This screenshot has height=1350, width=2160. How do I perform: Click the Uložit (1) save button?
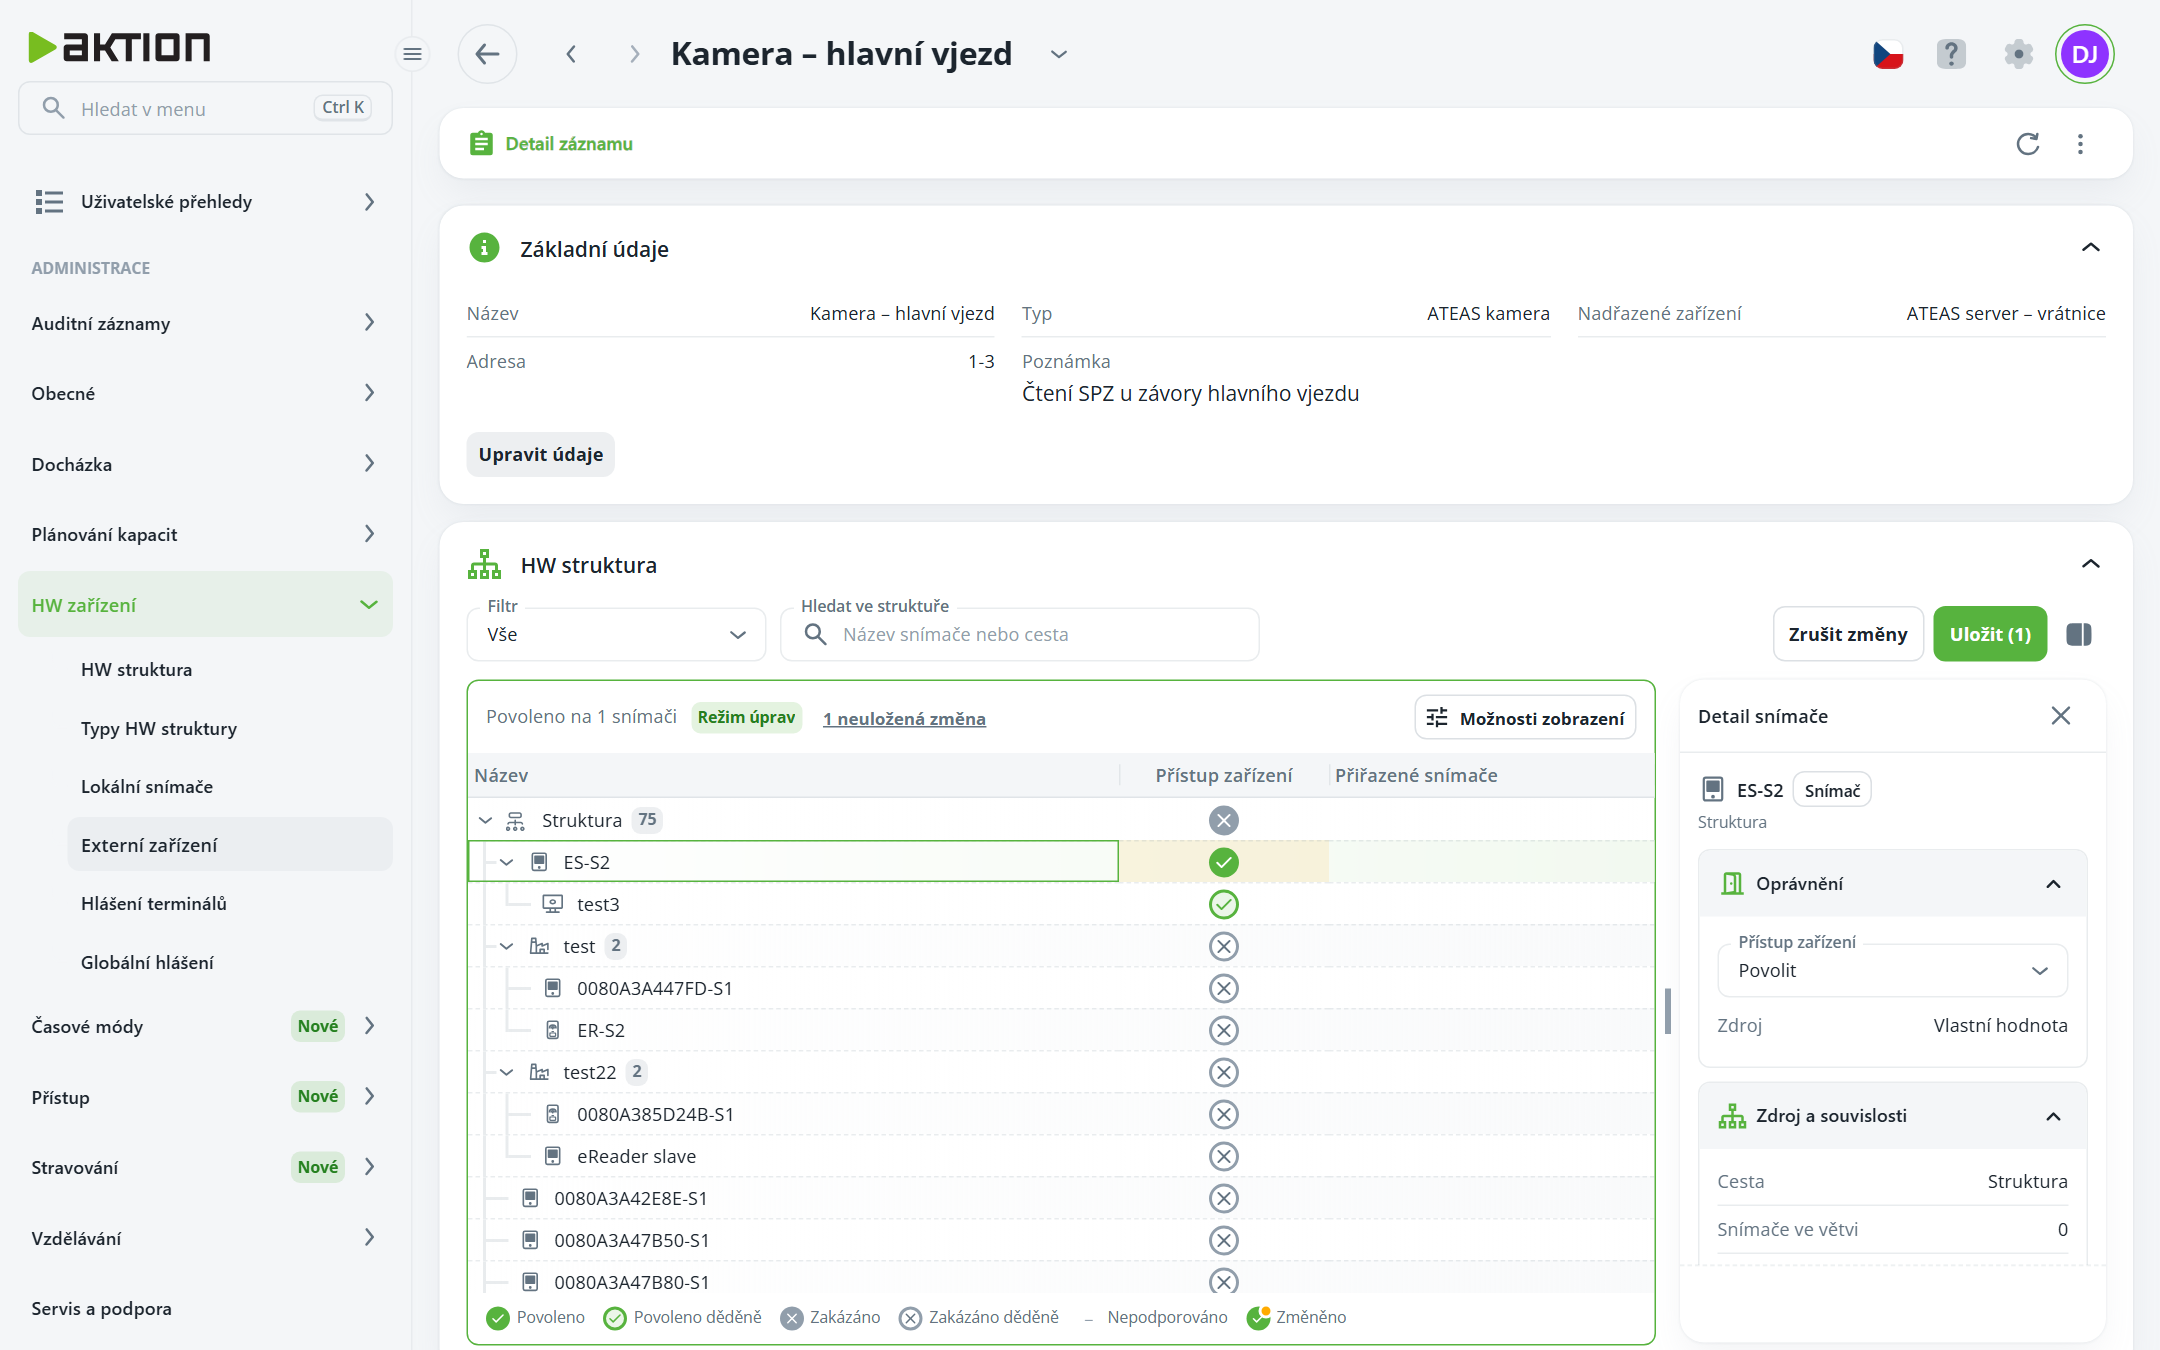tap(1990, 634)
